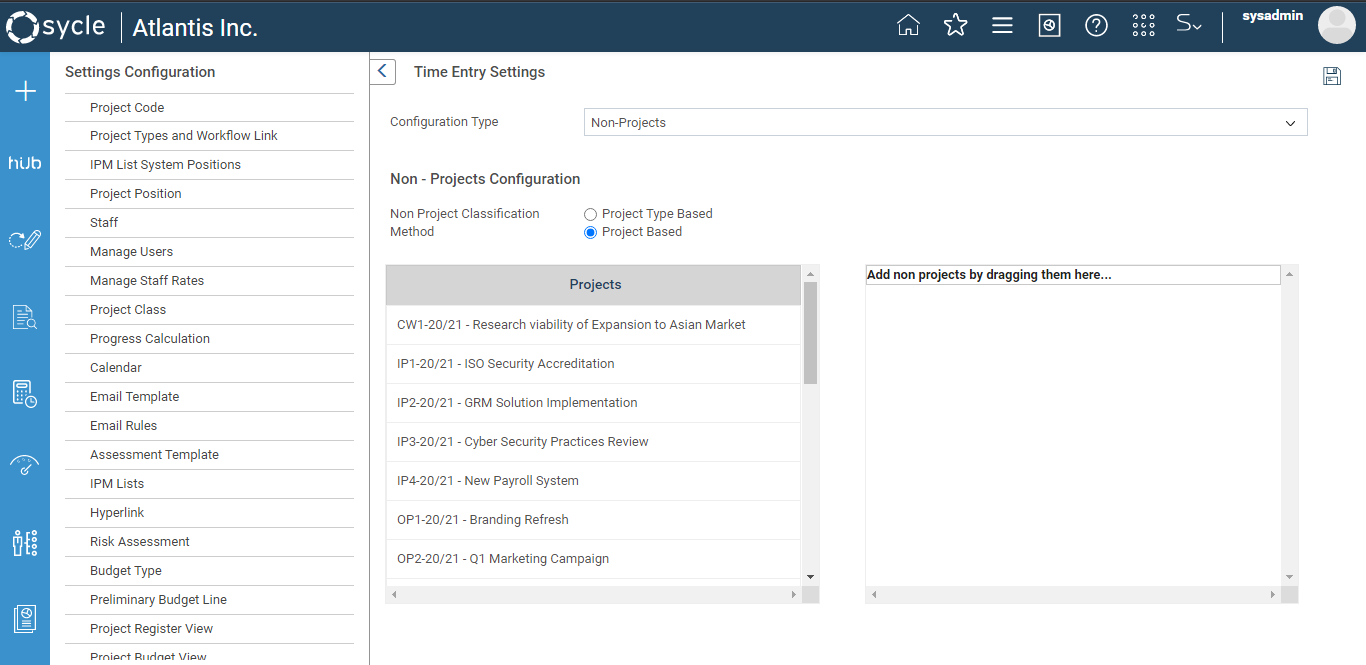1366x665 pixels.
Task: Click the dashboard report icon in header
Action: pos(1049,25)
